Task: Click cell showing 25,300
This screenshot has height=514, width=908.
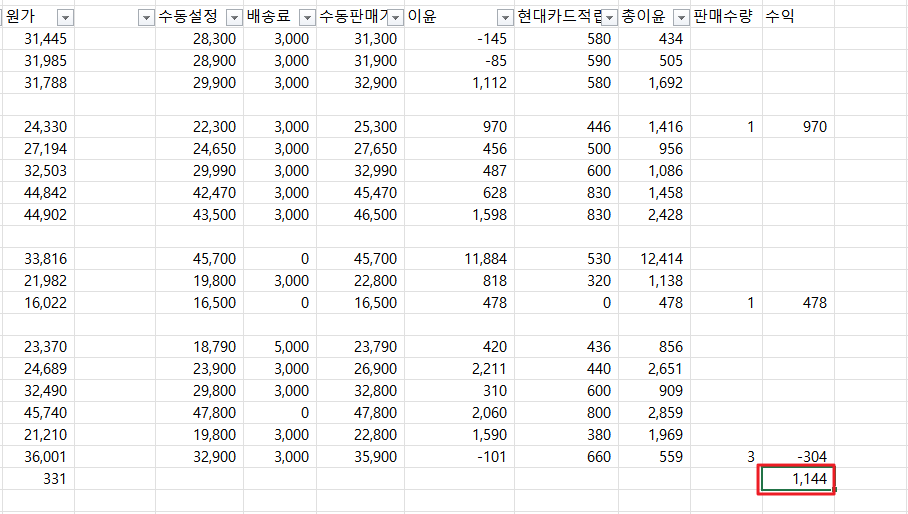Action: coord(360,127)
